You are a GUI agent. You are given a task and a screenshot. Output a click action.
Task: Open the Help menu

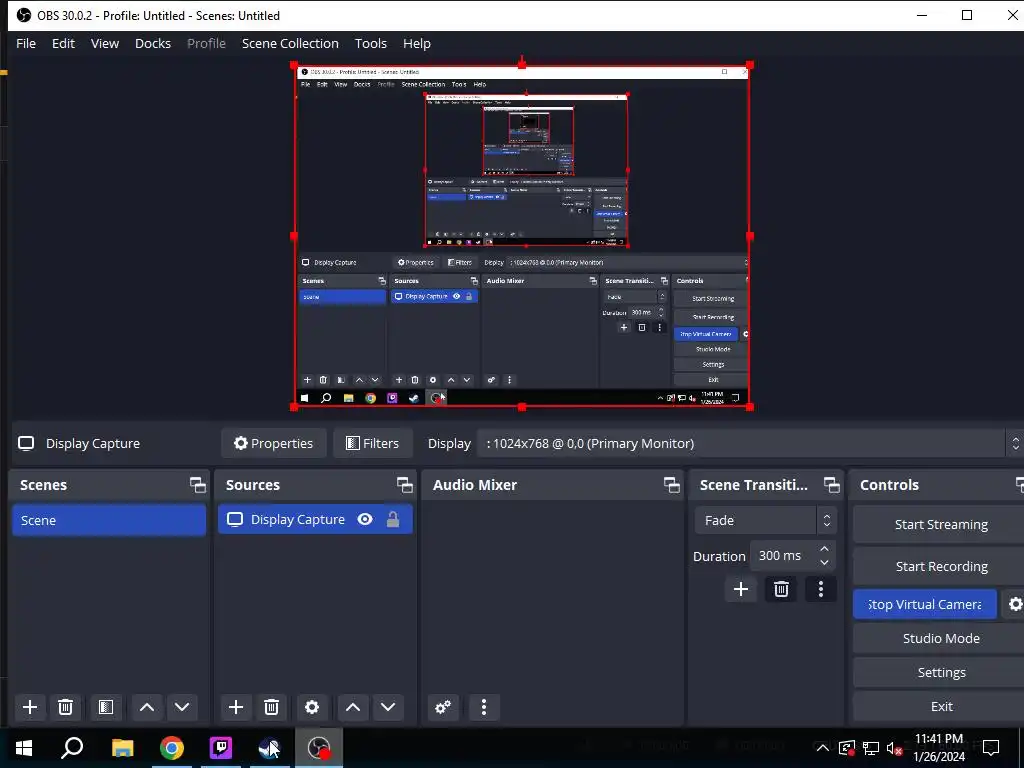pos(417,43)
